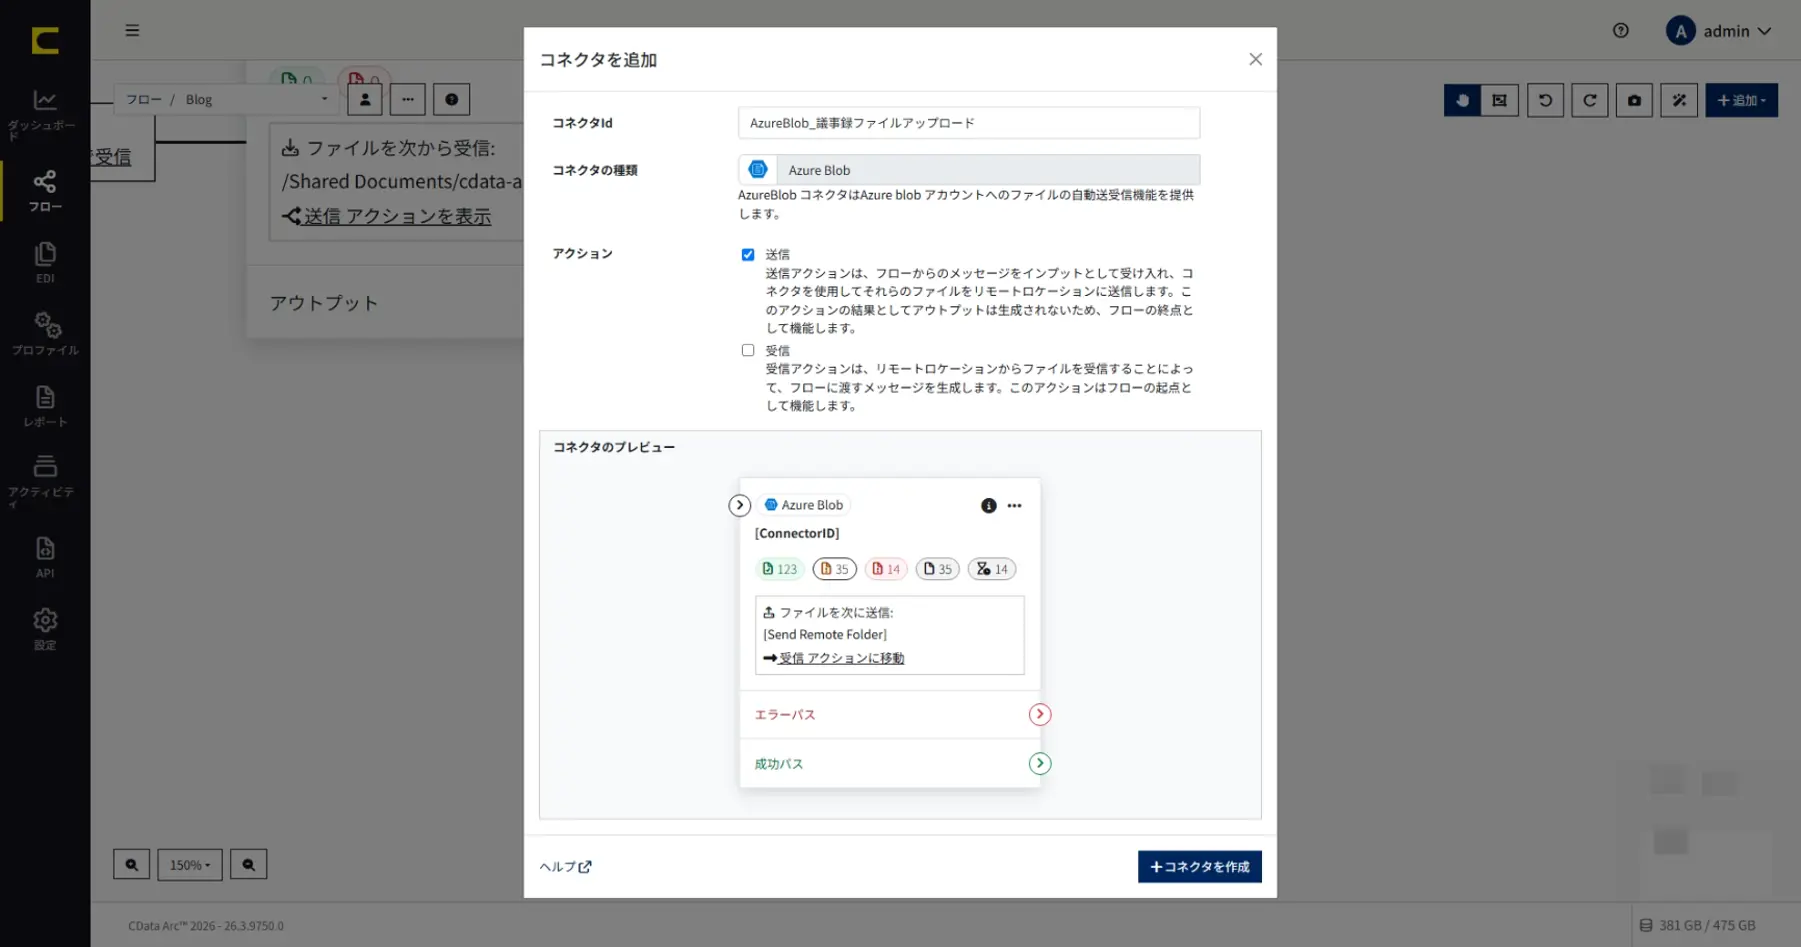Image resolution: width=1801 pixels, height=947 pixels.
Task: Open the アクティビティ sidebar section
Action: (x=44, y=480)
